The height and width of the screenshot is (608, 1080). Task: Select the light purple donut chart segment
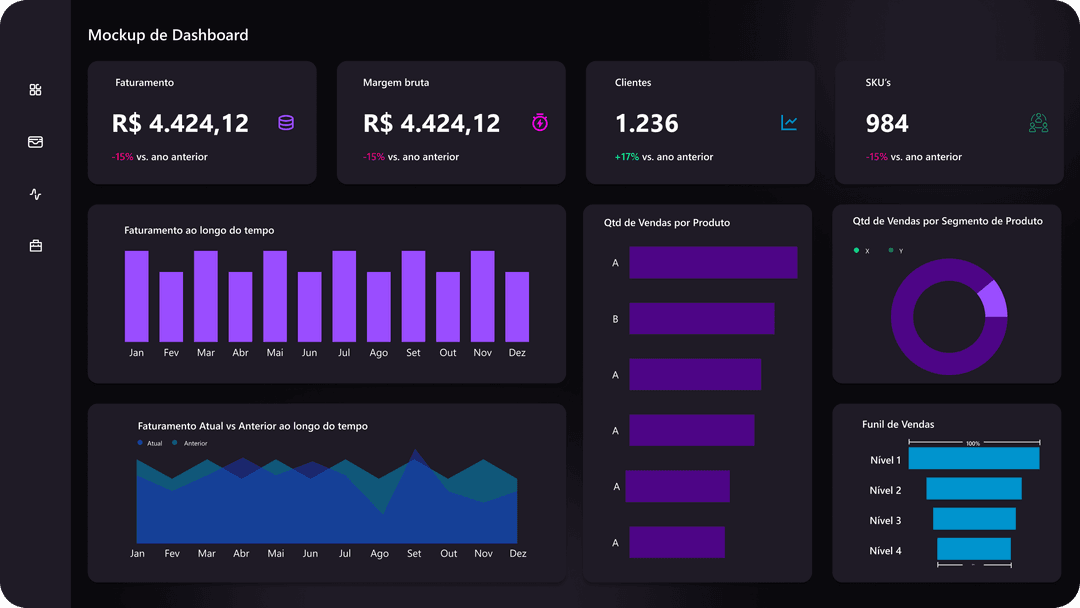point(994,299)
